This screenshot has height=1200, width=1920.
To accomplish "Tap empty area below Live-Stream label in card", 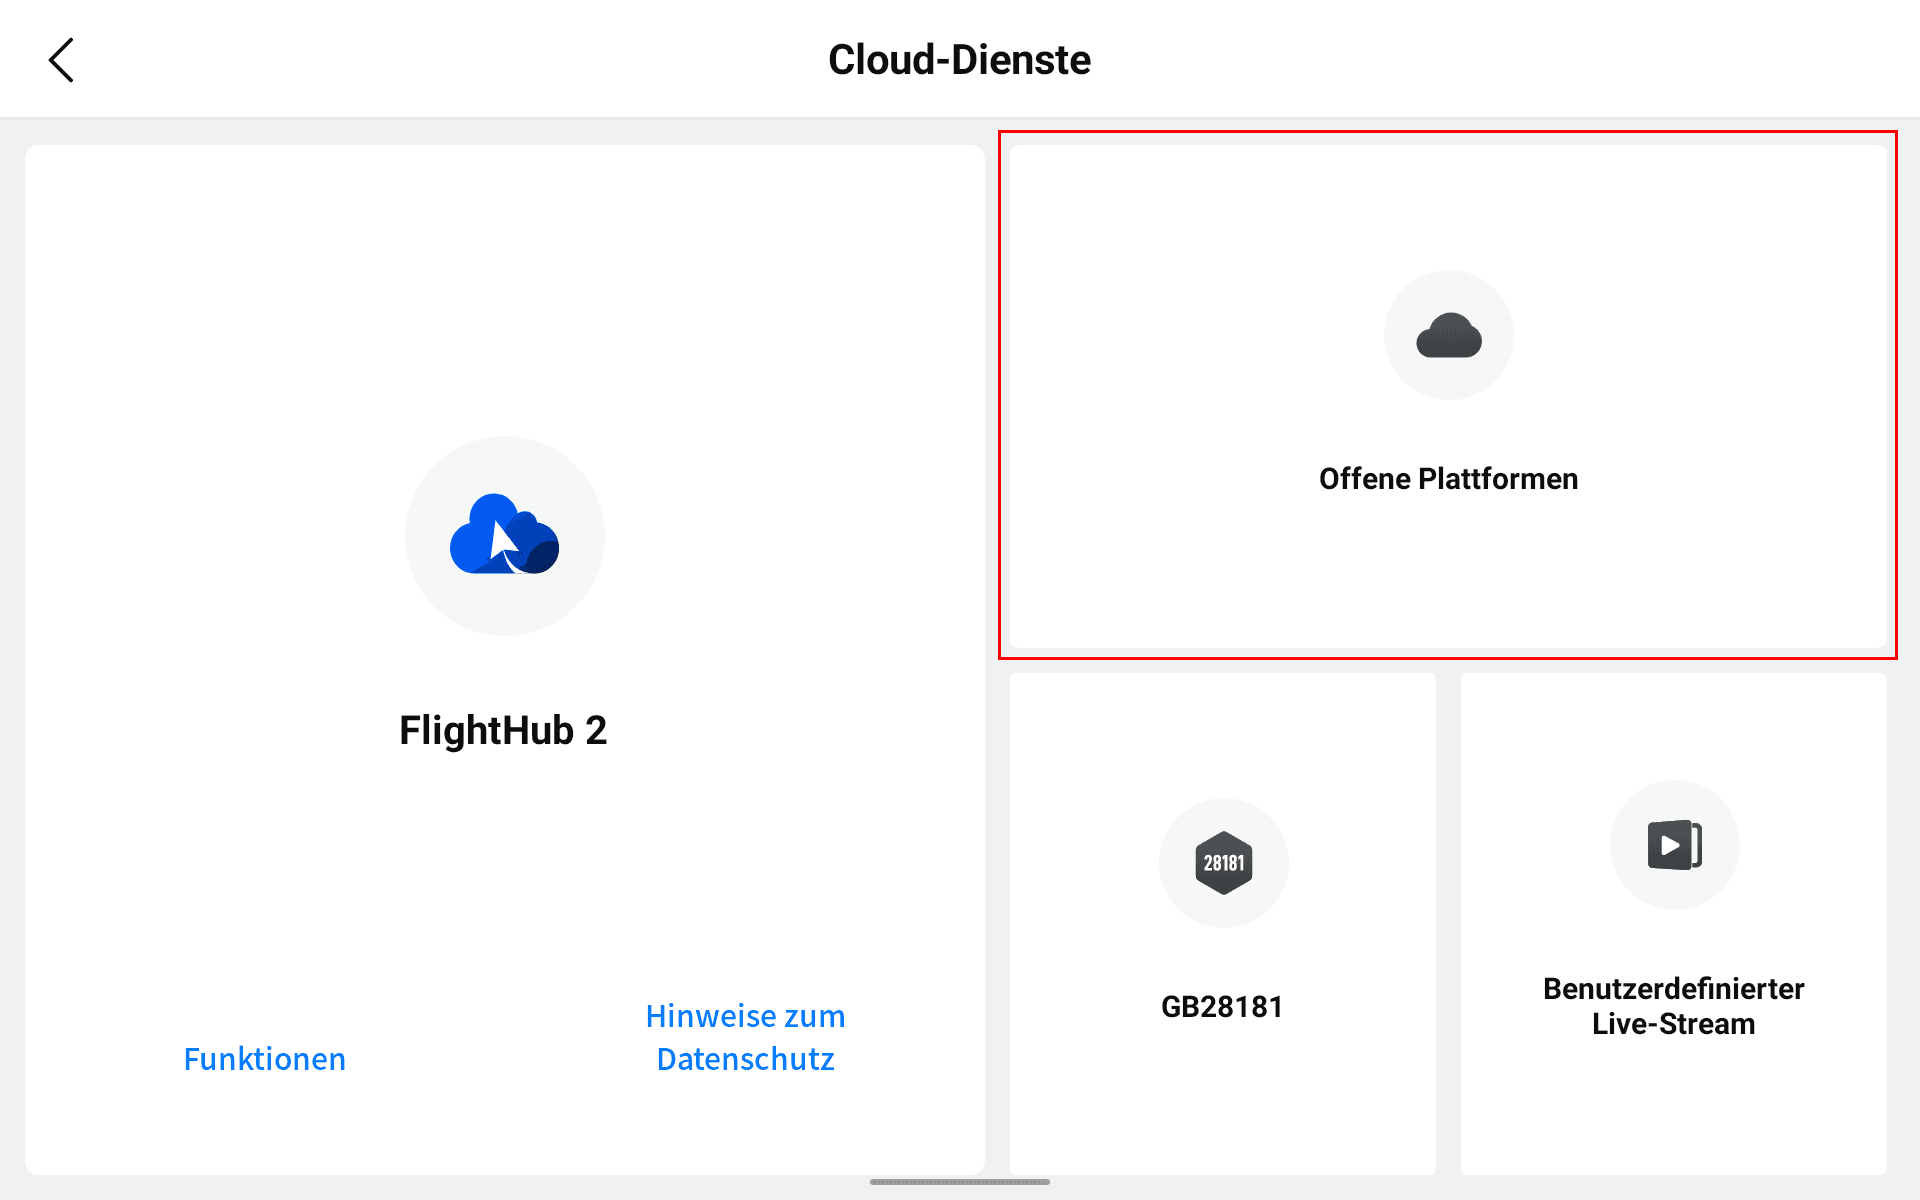I will pos(1673,1110).
